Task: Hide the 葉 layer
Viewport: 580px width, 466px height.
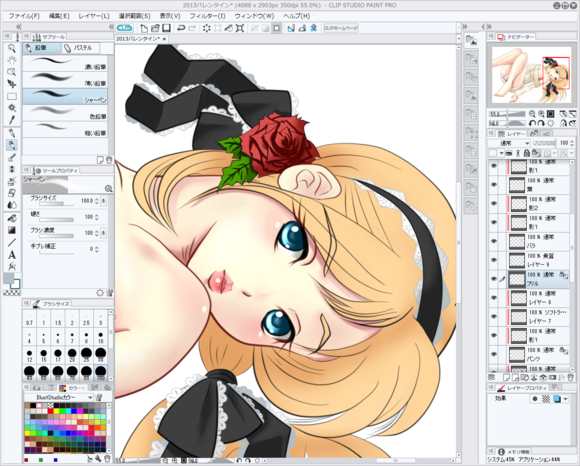Action: (494, 185)
